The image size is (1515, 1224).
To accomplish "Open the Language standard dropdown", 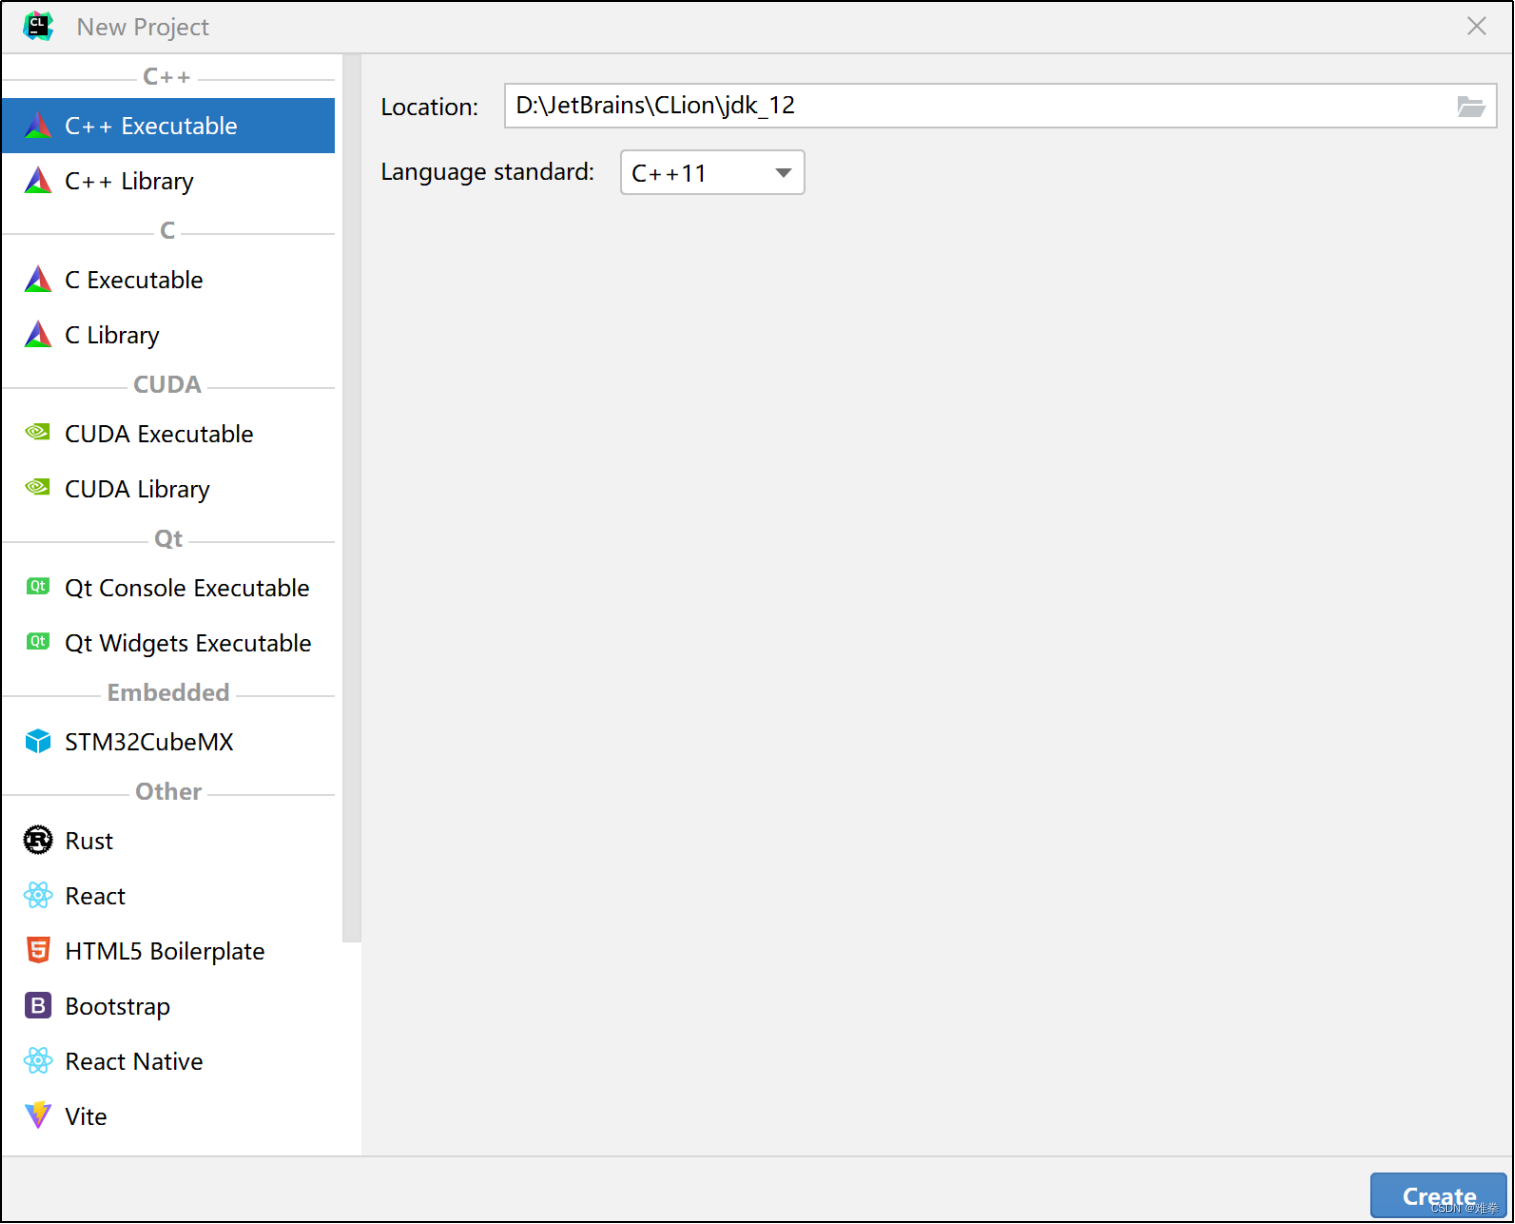I will click(x=712, y=173).
